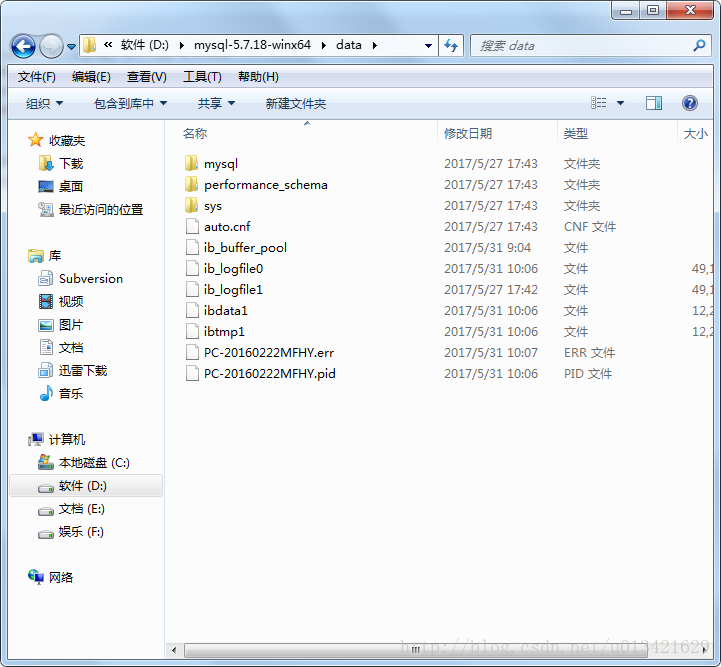This screenshot has height=667, width=721.
Task: Select the PC-20160222MFHY.pid file
Action: tap(269, 374)
